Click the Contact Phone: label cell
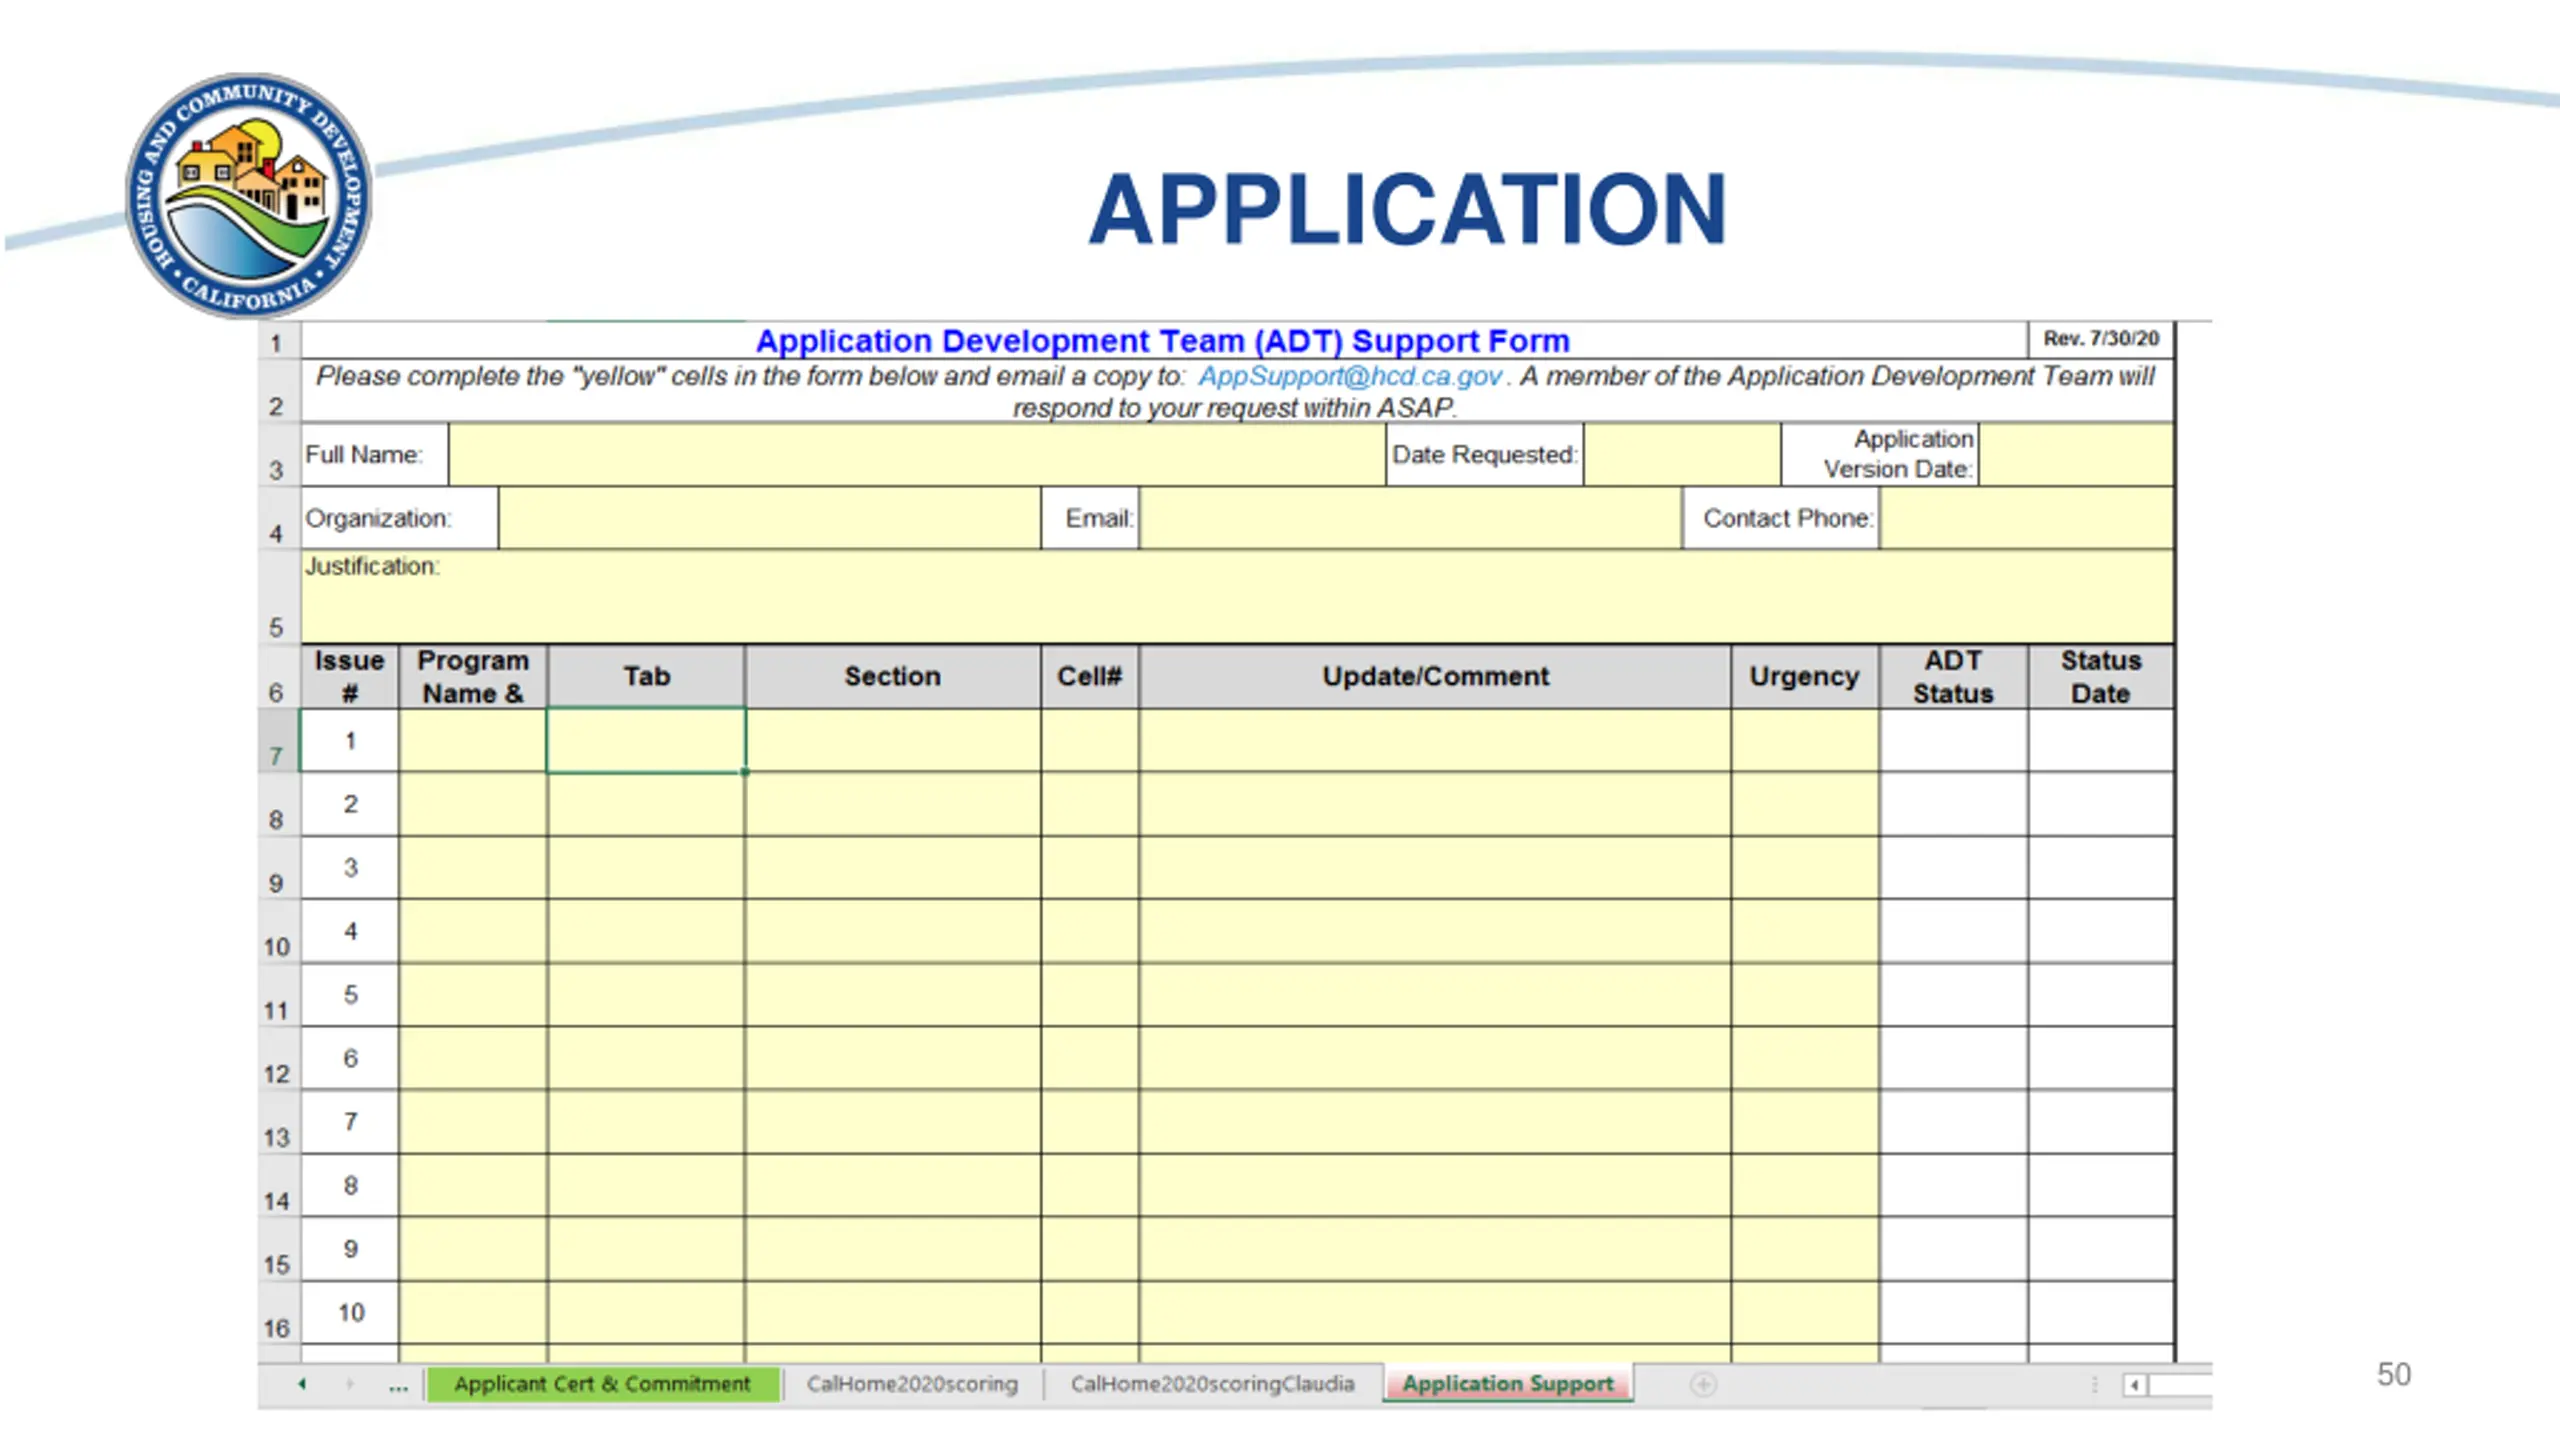This screenshot has width=2560, height=1440. [1782, 518]
